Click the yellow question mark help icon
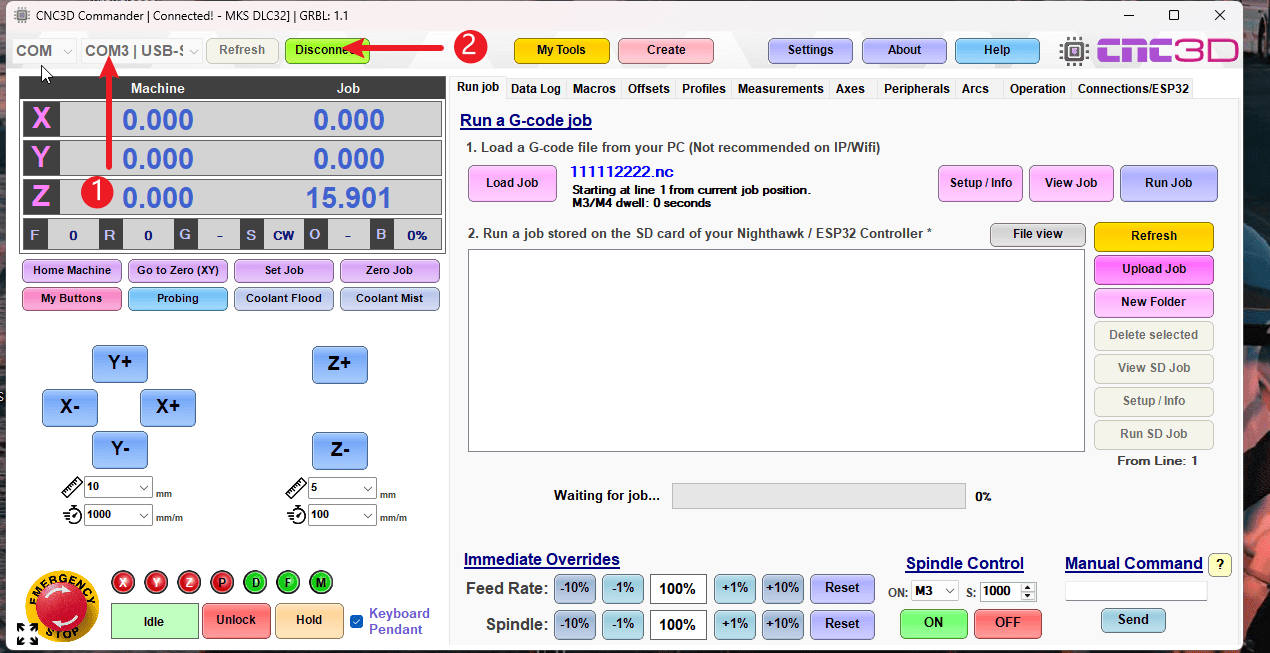 pos(1219,565)
